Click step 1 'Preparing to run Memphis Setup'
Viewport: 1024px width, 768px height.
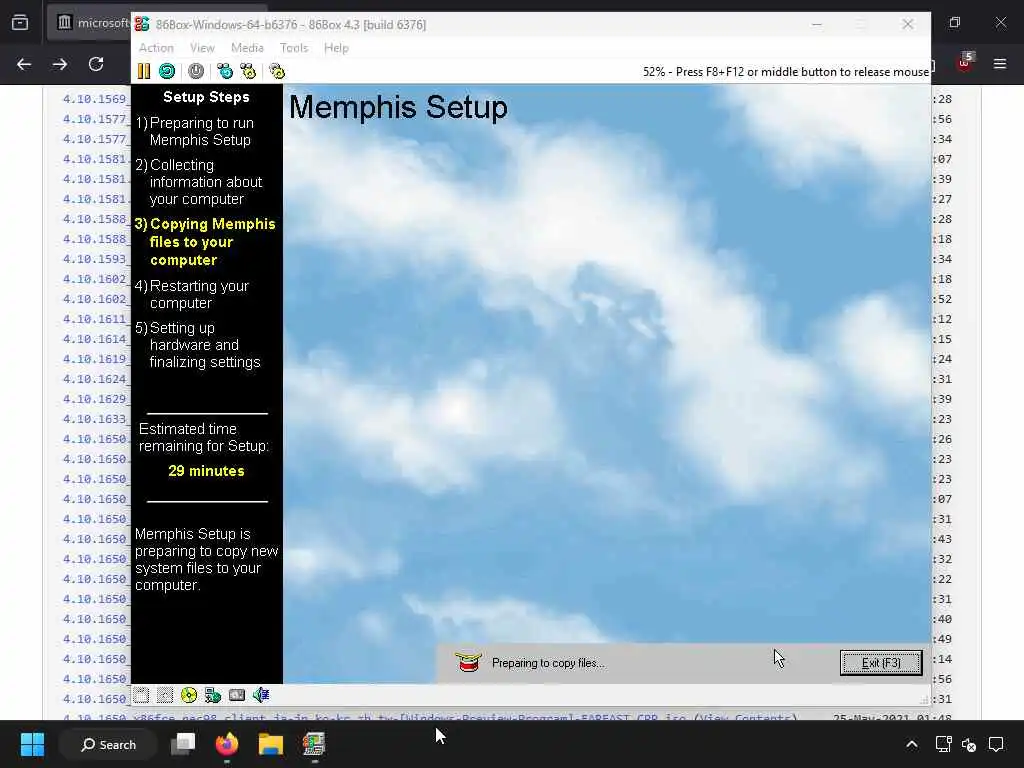[x=195, y=131]
